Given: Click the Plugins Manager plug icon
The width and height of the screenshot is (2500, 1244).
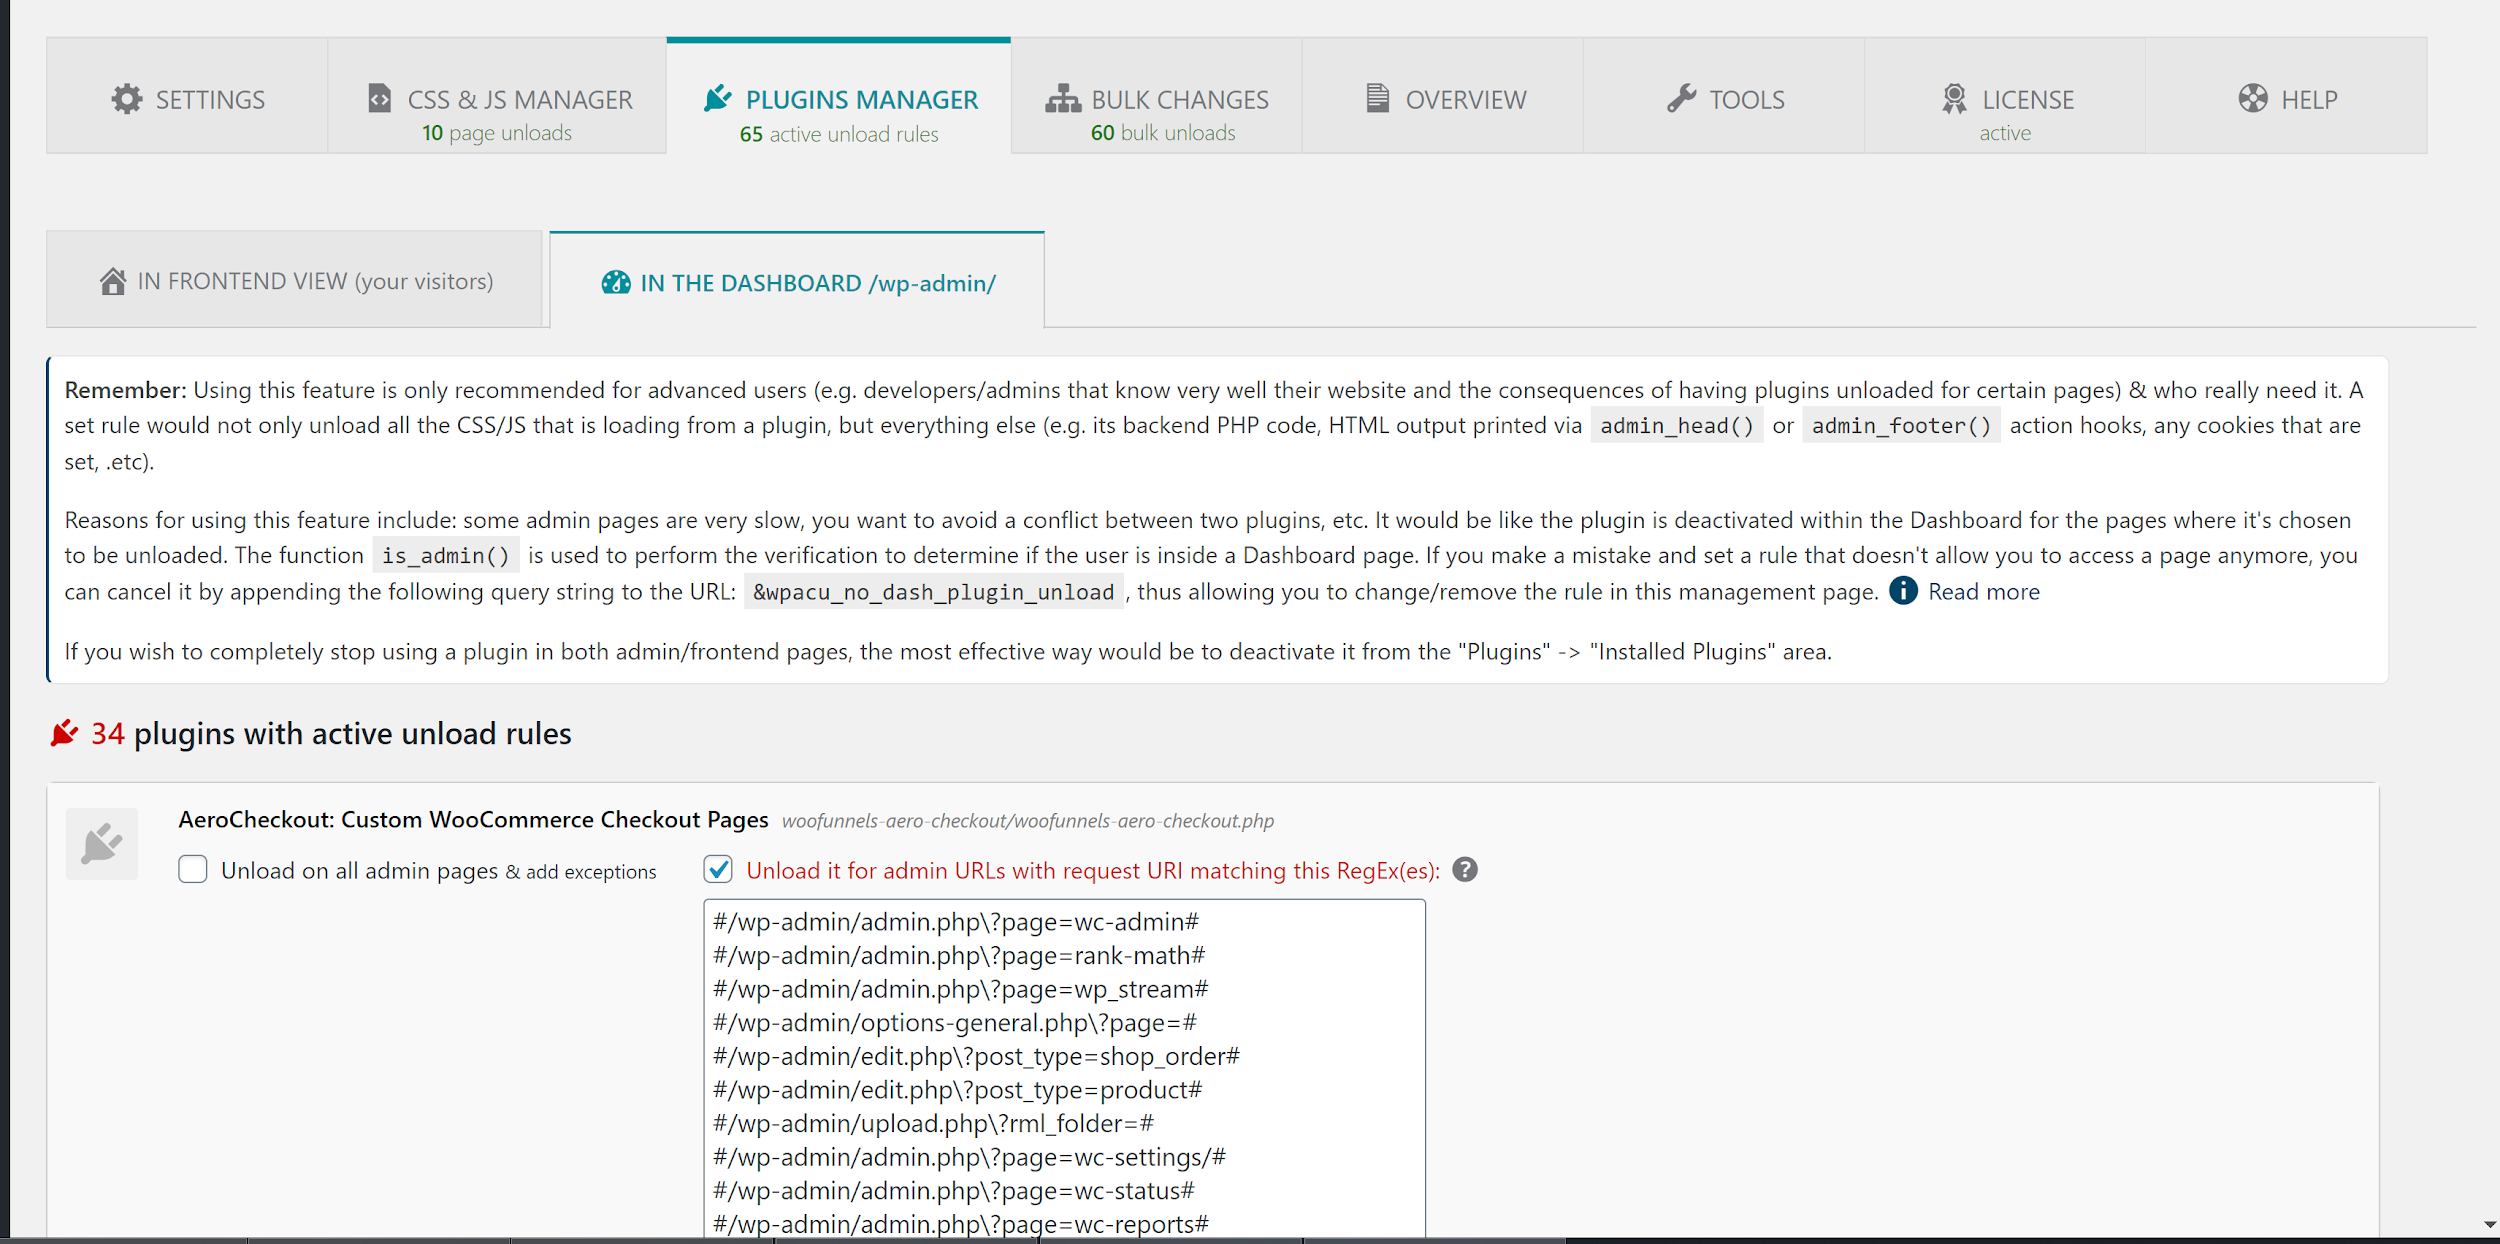Looking at the screenshot, I should [x=717, y=98].
